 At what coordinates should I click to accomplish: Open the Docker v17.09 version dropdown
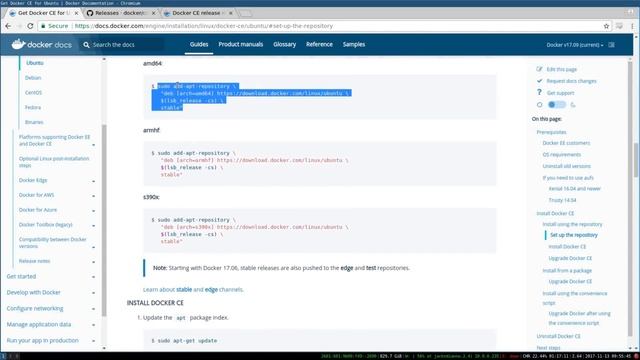[x=575, y=45]
